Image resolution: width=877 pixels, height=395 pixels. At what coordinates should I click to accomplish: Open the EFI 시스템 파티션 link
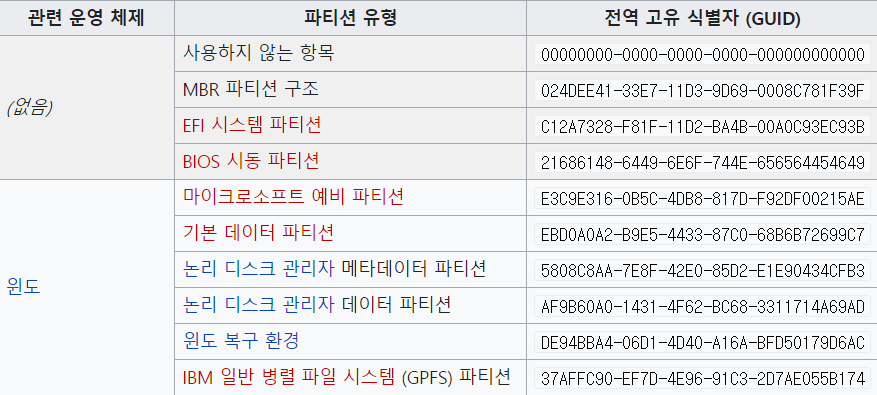click(x=252, y=125)
